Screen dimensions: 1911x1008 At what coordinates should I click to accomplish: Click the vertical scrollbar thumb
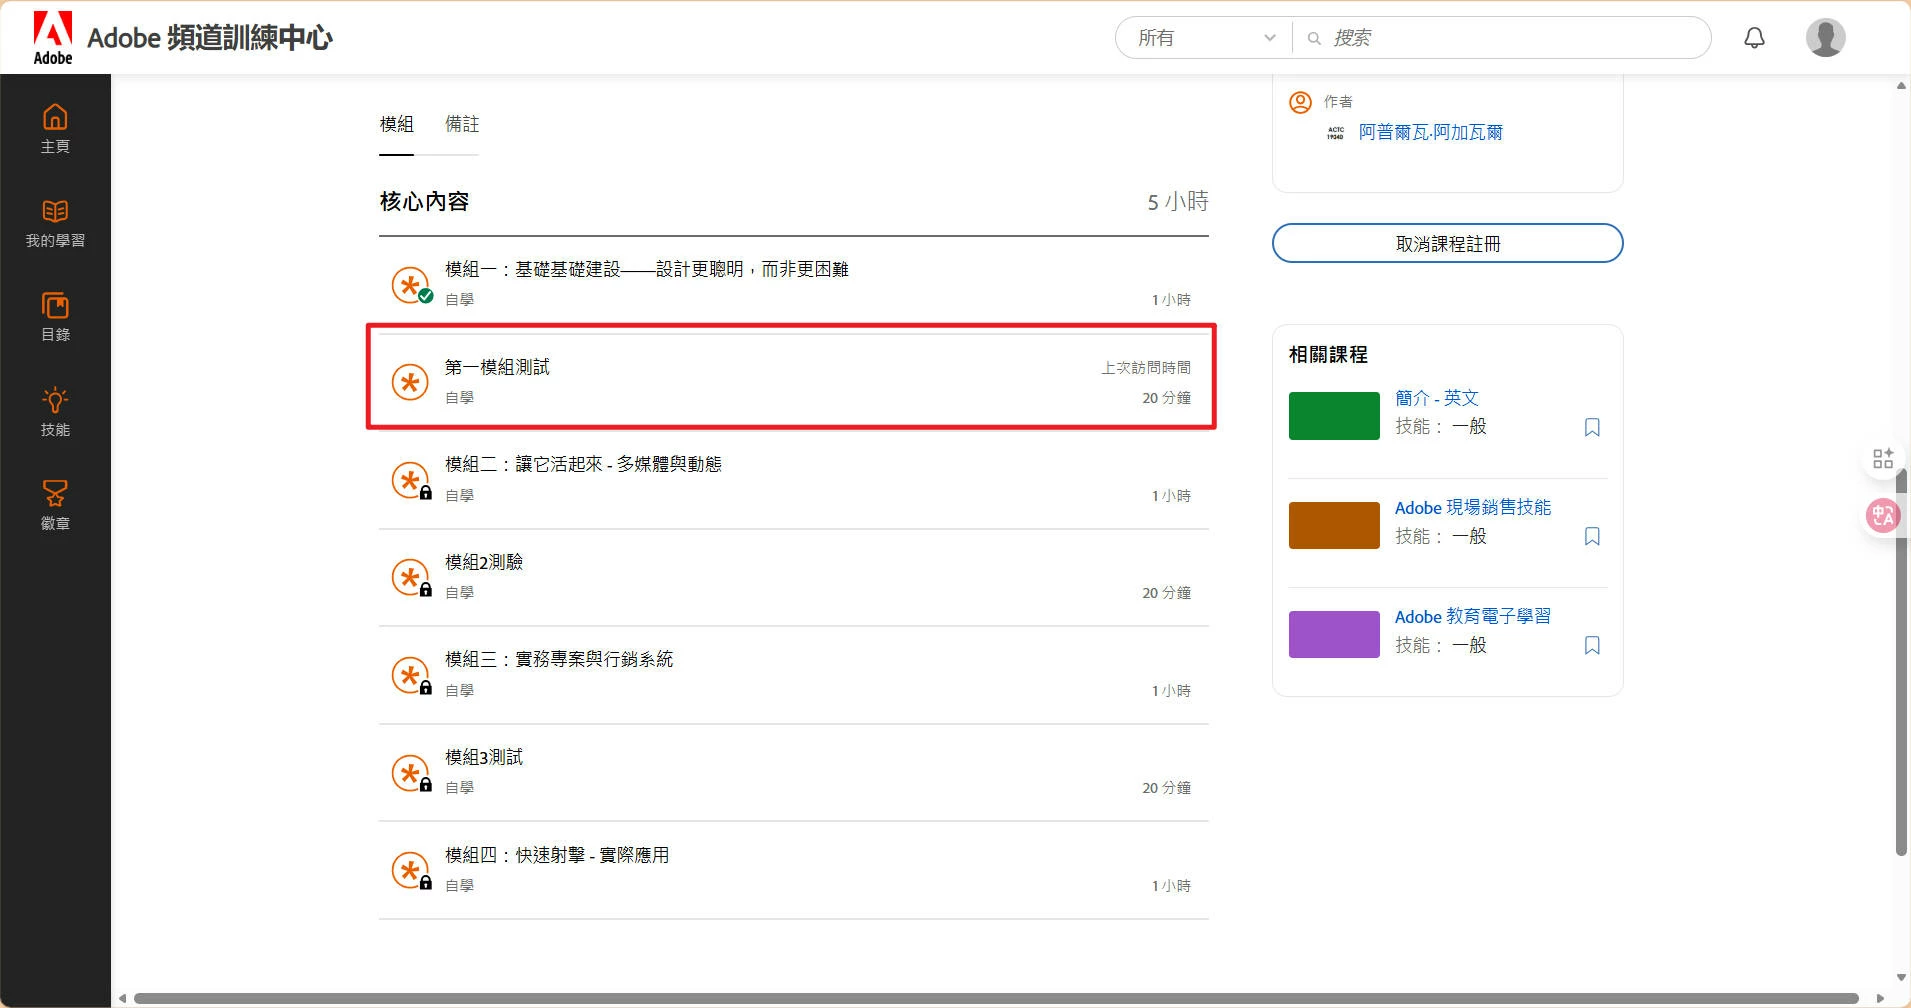1901,663
